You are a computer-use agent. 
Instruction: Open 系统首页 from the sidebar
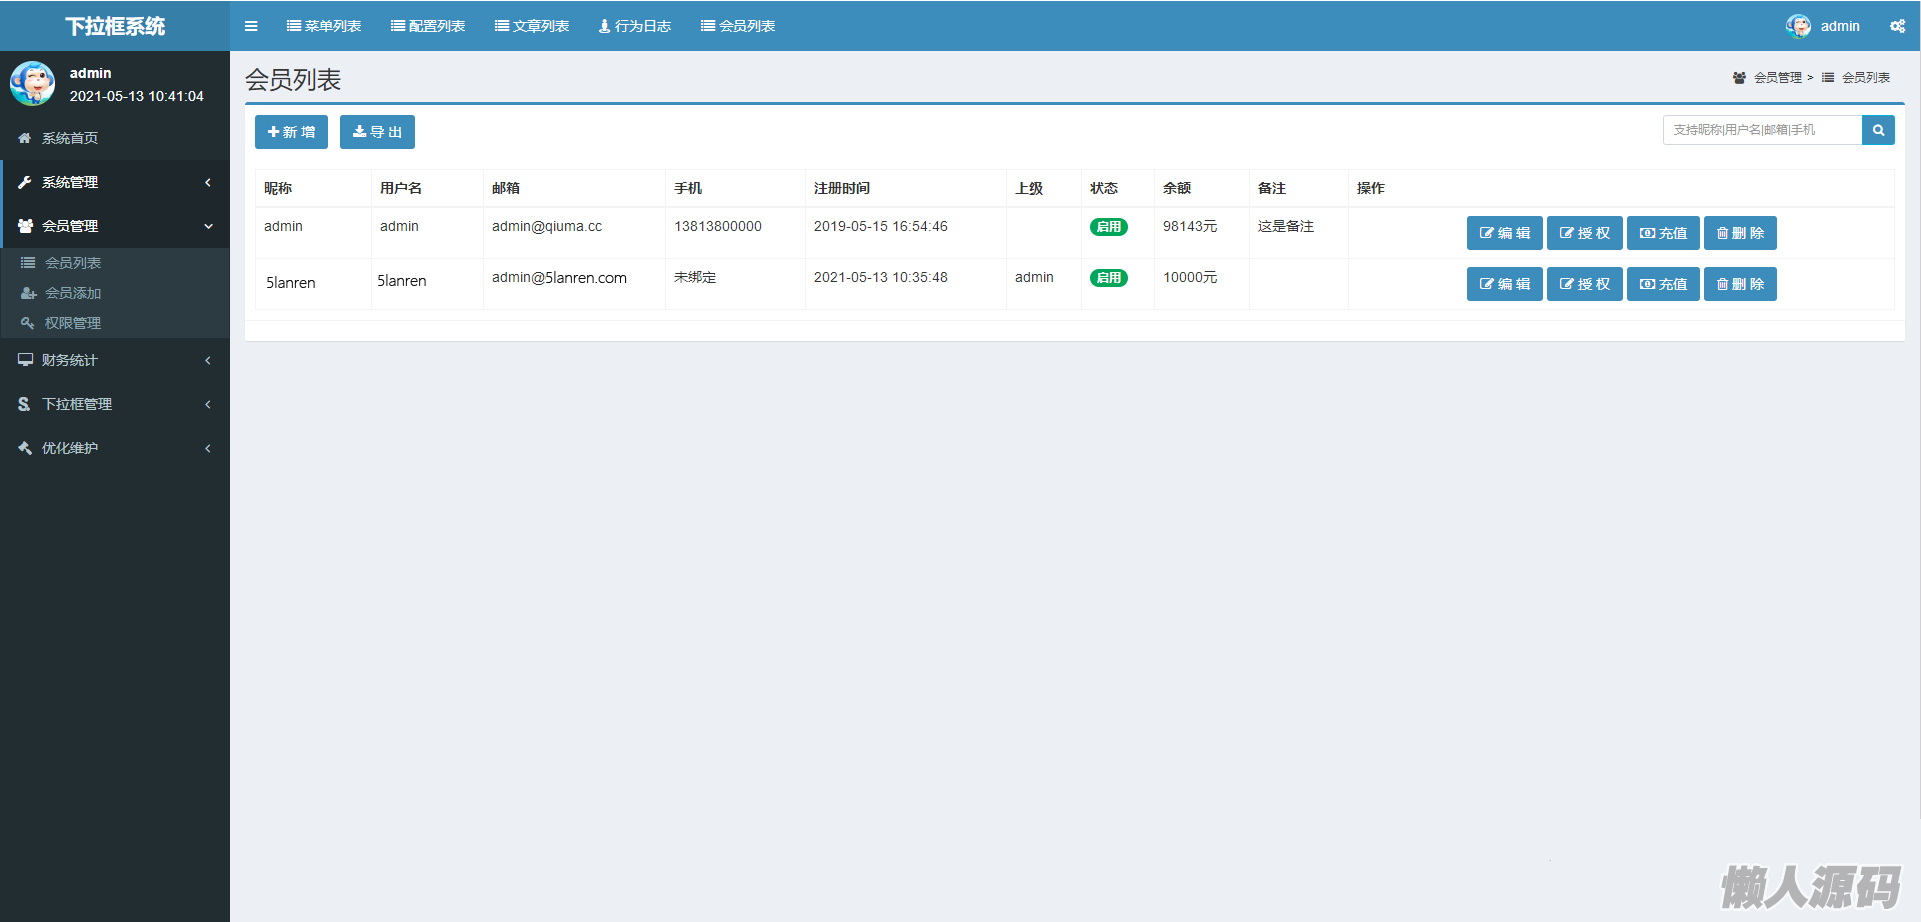click(x=70, y=138)
